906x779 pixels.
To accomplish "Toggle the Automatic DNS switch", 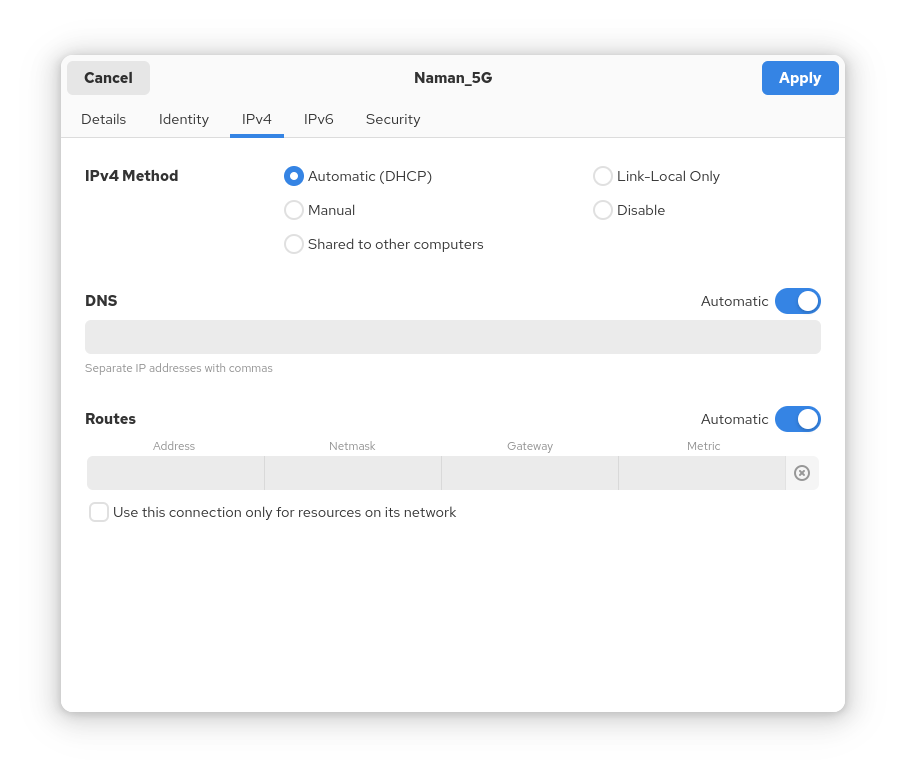I will tap(797, 301).
